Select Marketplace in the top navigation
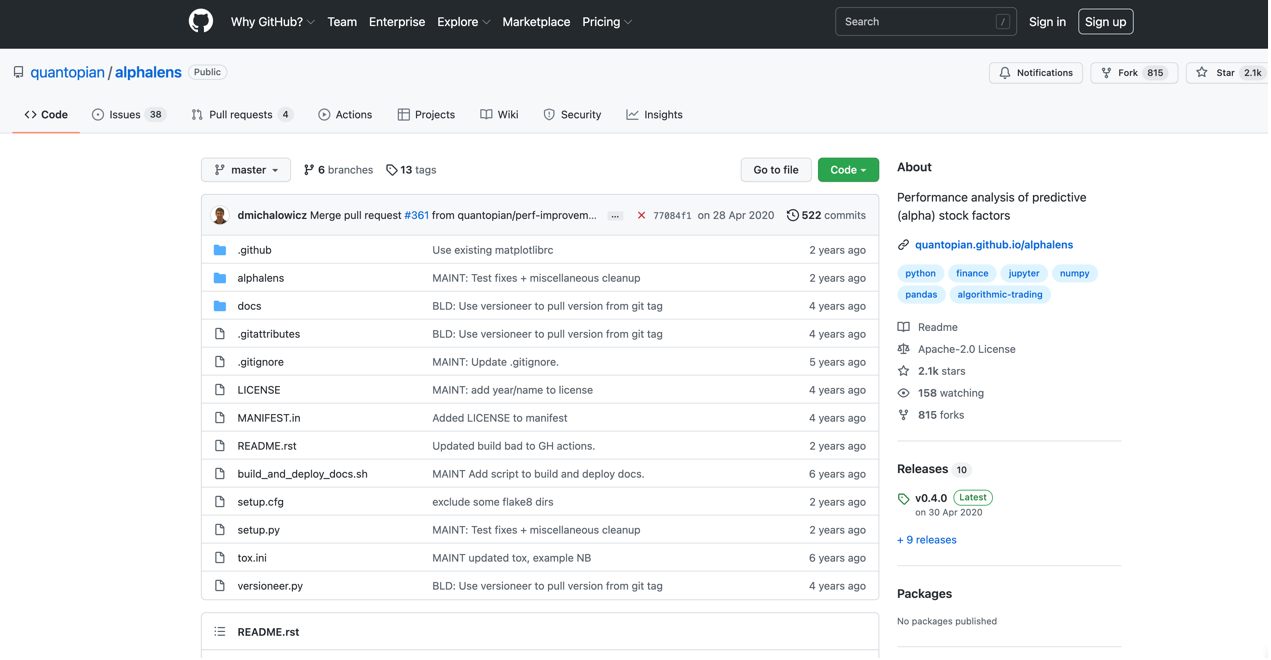 click(x=536, y=22)
